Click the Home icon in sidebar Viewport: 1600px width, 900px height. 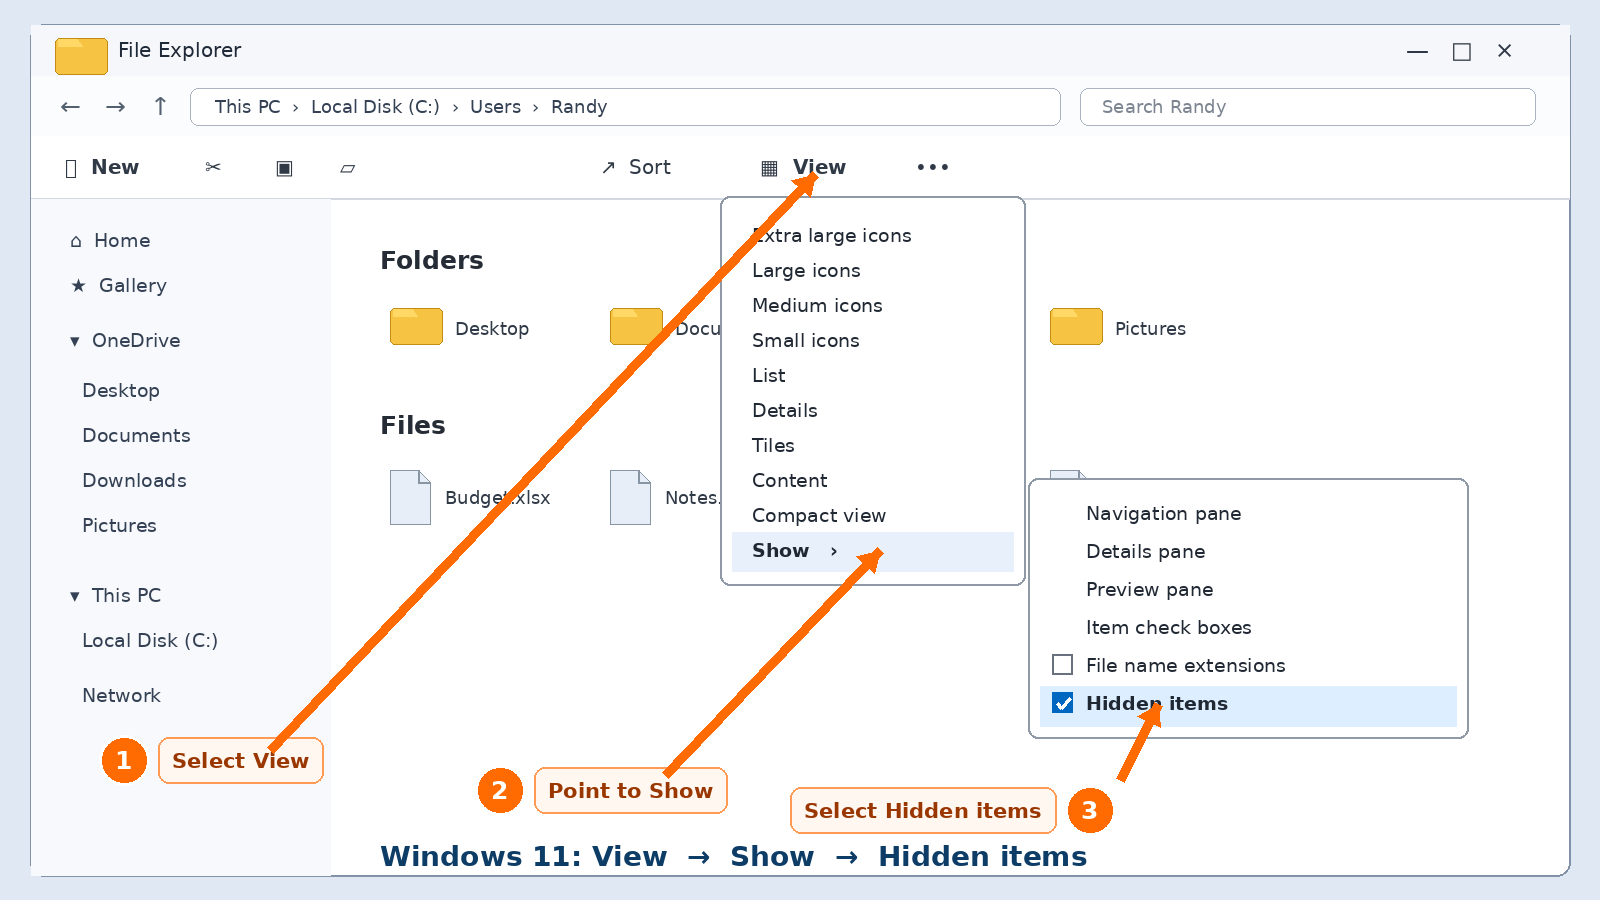click(76, 241)
